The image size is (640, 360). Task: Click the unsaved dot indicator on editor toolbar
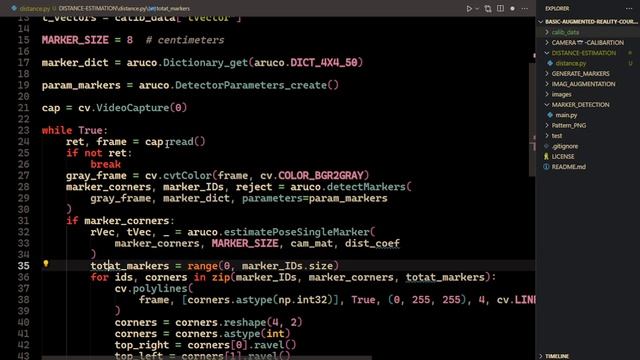[512, 9]
